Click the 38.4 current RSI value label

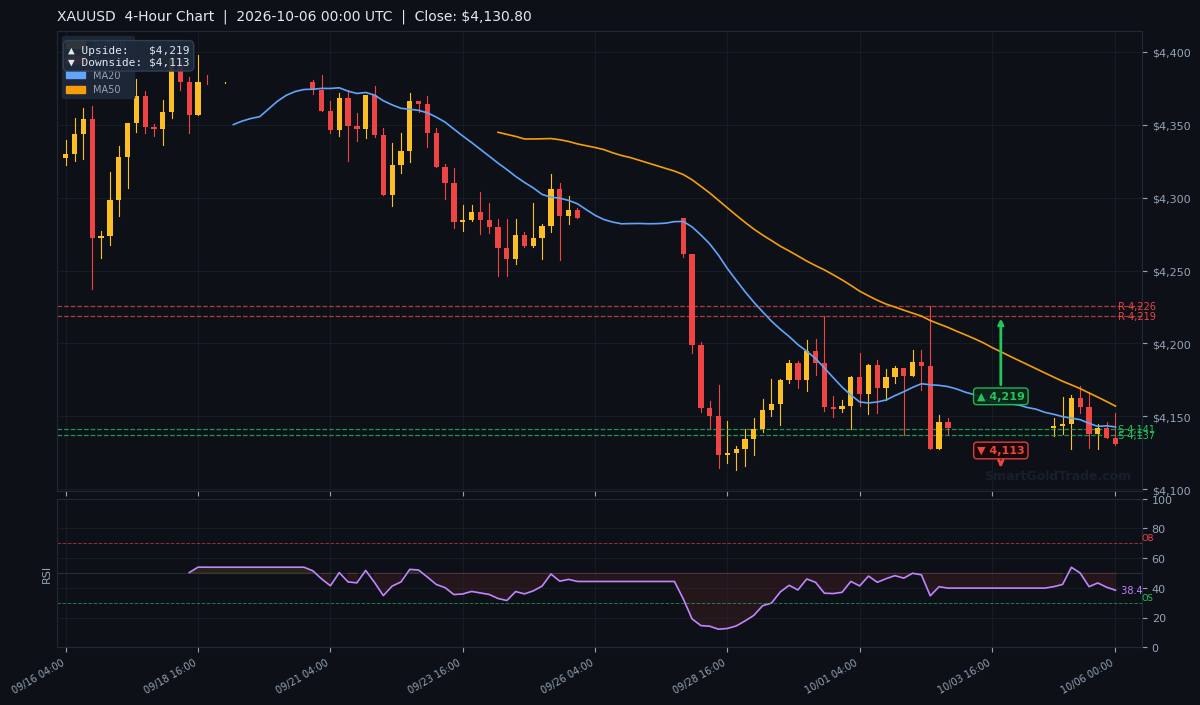click(1131, 591)
